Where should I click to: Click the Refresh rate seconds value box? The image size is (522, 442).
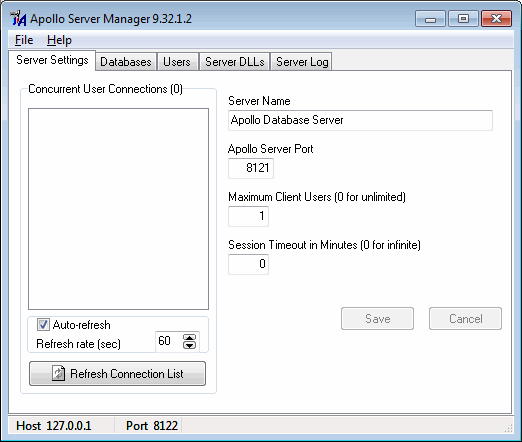169,341
